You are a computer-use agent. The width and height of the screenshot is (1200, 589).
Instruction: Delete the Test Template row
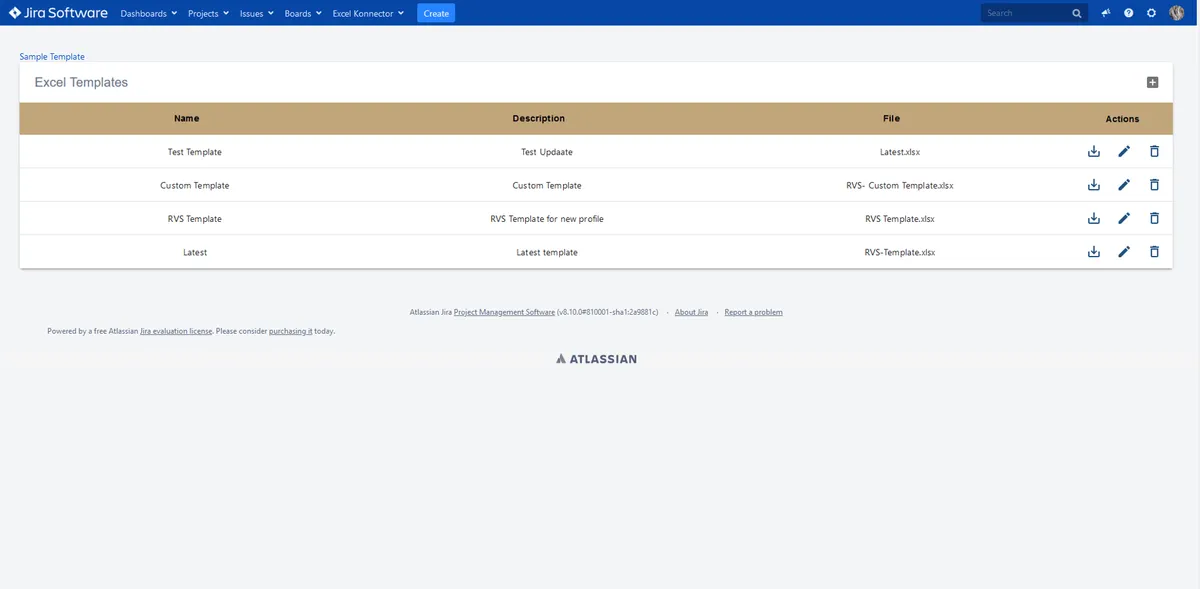(1154, 151)
